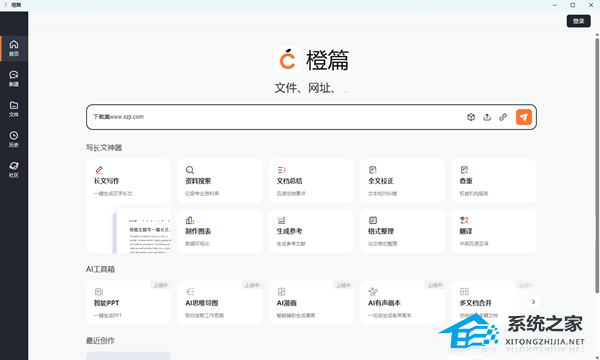Click the vertical scrollbar on the right

(x=597, y=165)
